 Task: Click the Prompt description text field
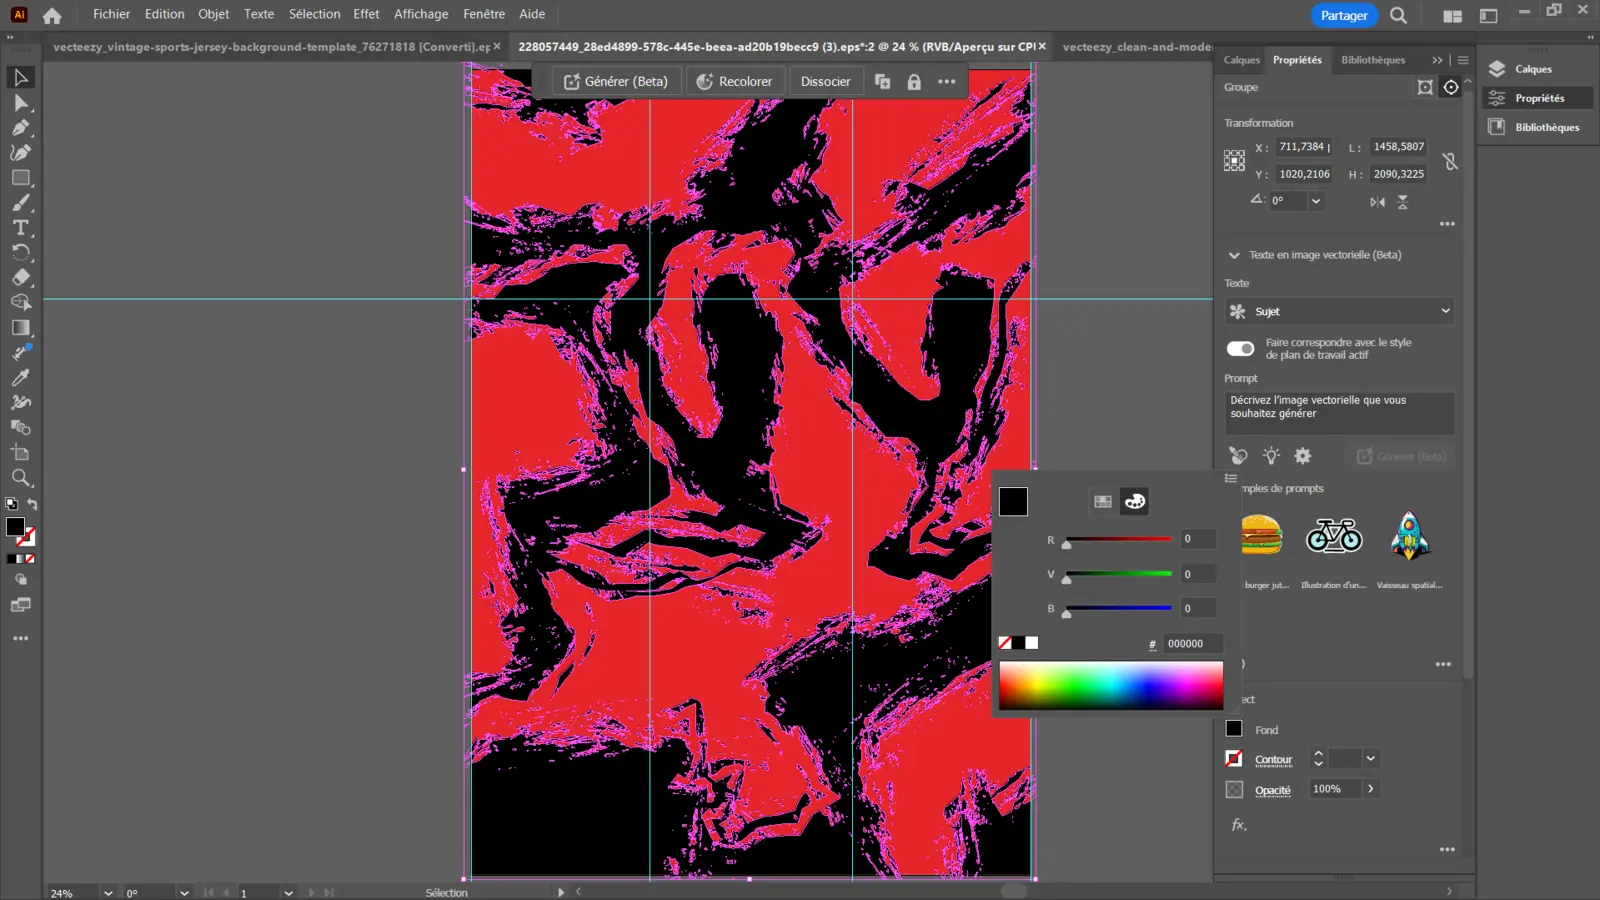1340,413
